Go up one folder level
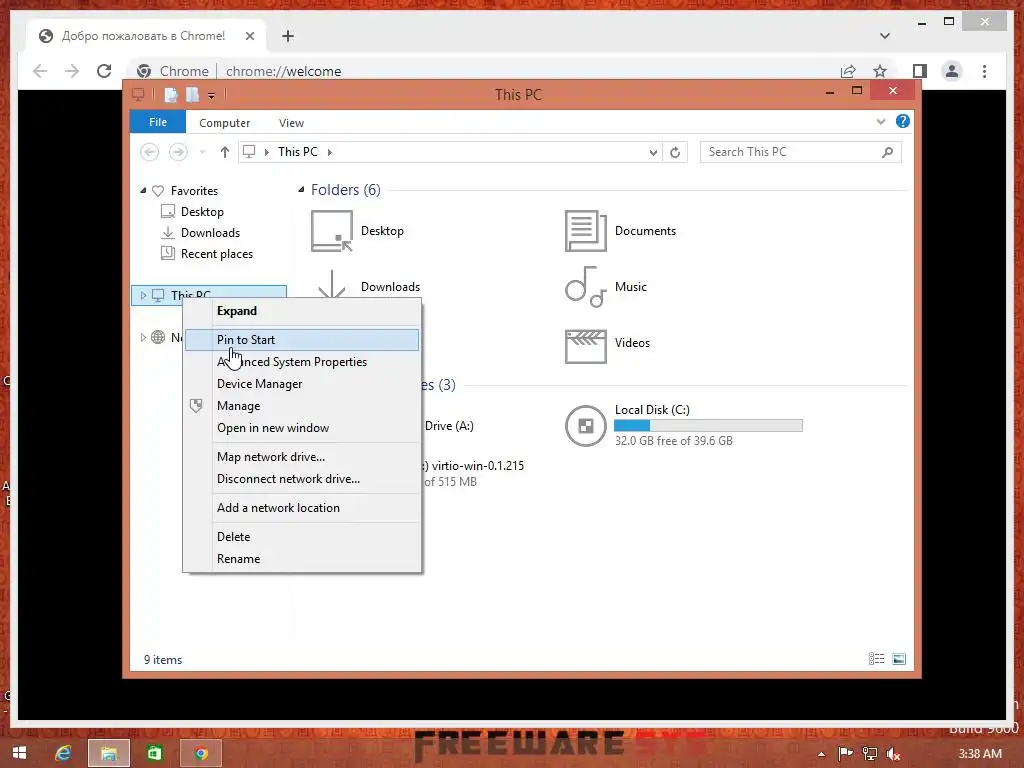Image resolution: width=1024 pixels, height=768 pixels. (225, 152)
